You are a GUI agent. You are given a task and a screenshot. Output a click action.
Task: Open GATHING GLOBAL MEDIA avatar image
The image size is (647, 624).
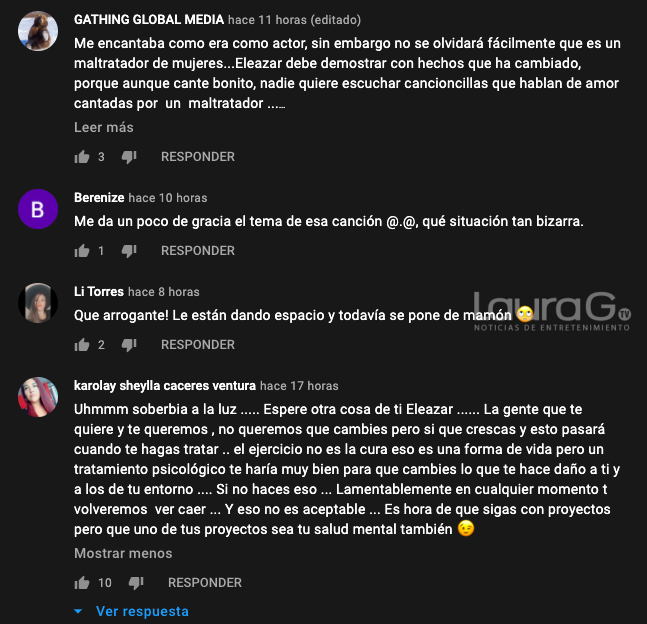click(38, 31)
